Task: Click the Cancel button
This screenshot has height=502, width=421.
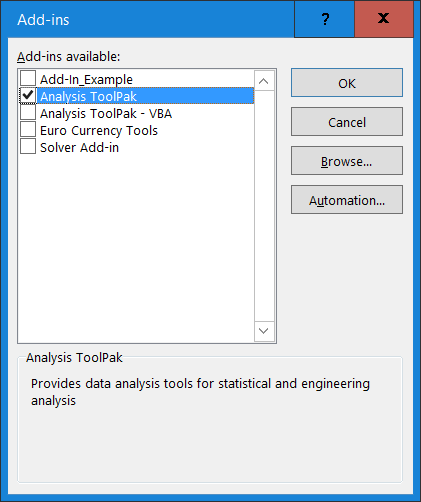Action: [x=347, y=122]
